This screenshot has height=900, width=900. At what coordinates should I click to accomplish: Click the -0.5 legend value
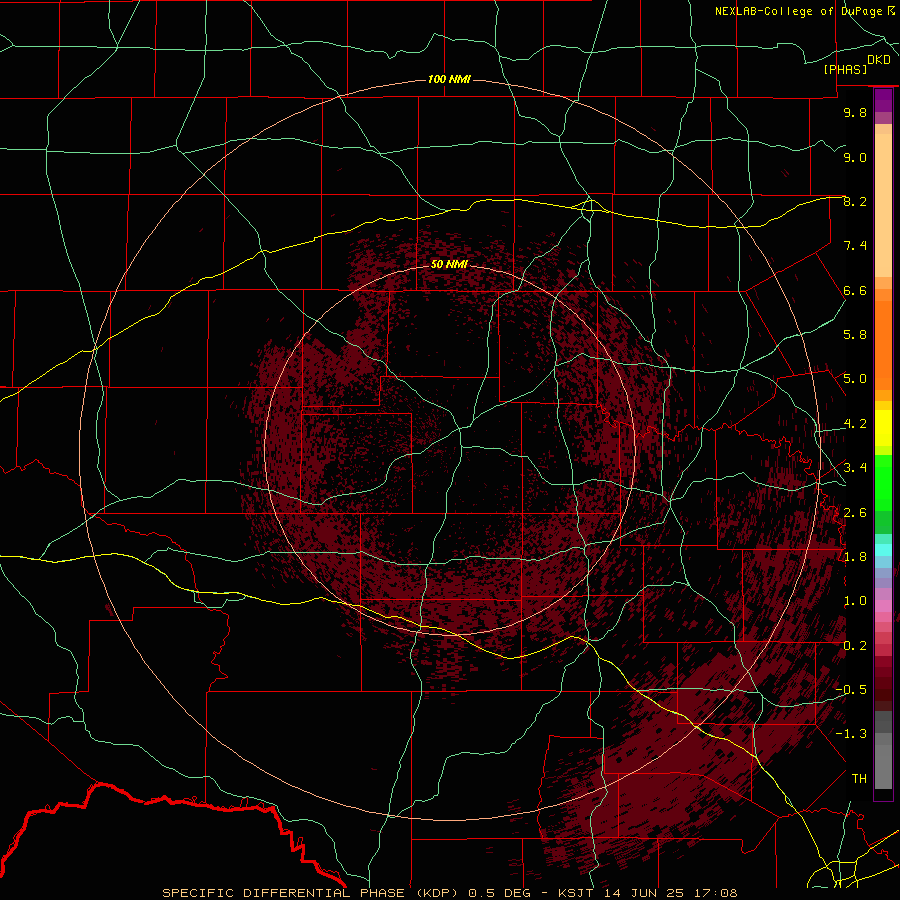(851, 690)
